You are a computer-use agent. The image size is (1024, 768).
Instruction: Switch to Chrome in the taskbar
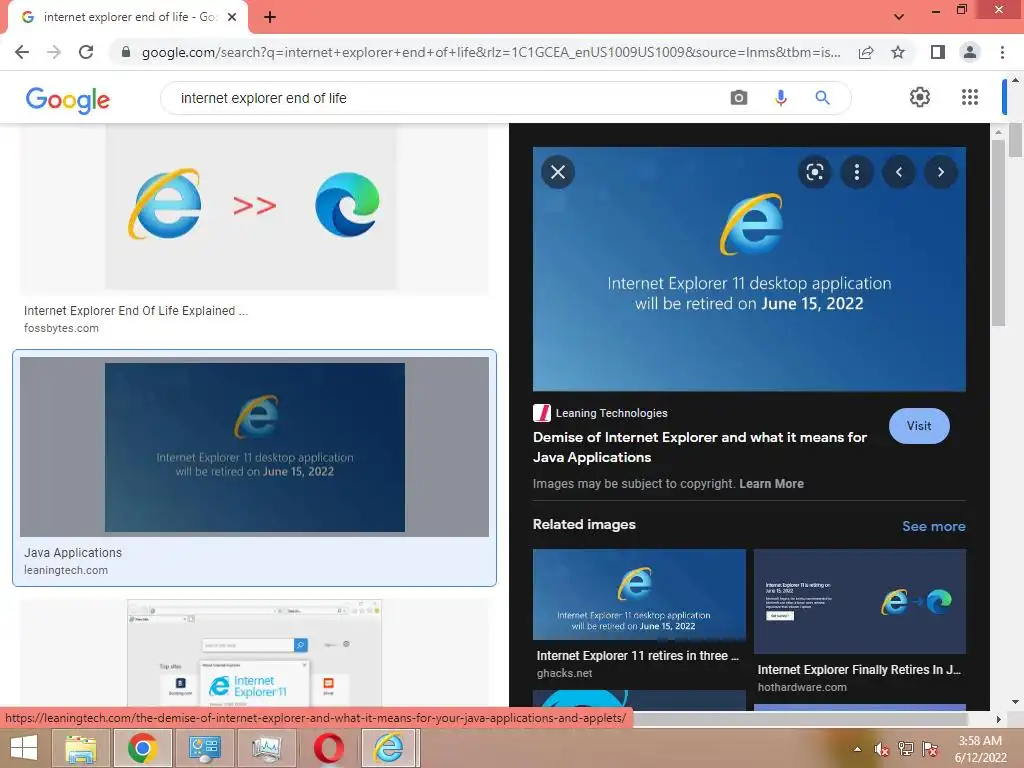coord(142,748)
